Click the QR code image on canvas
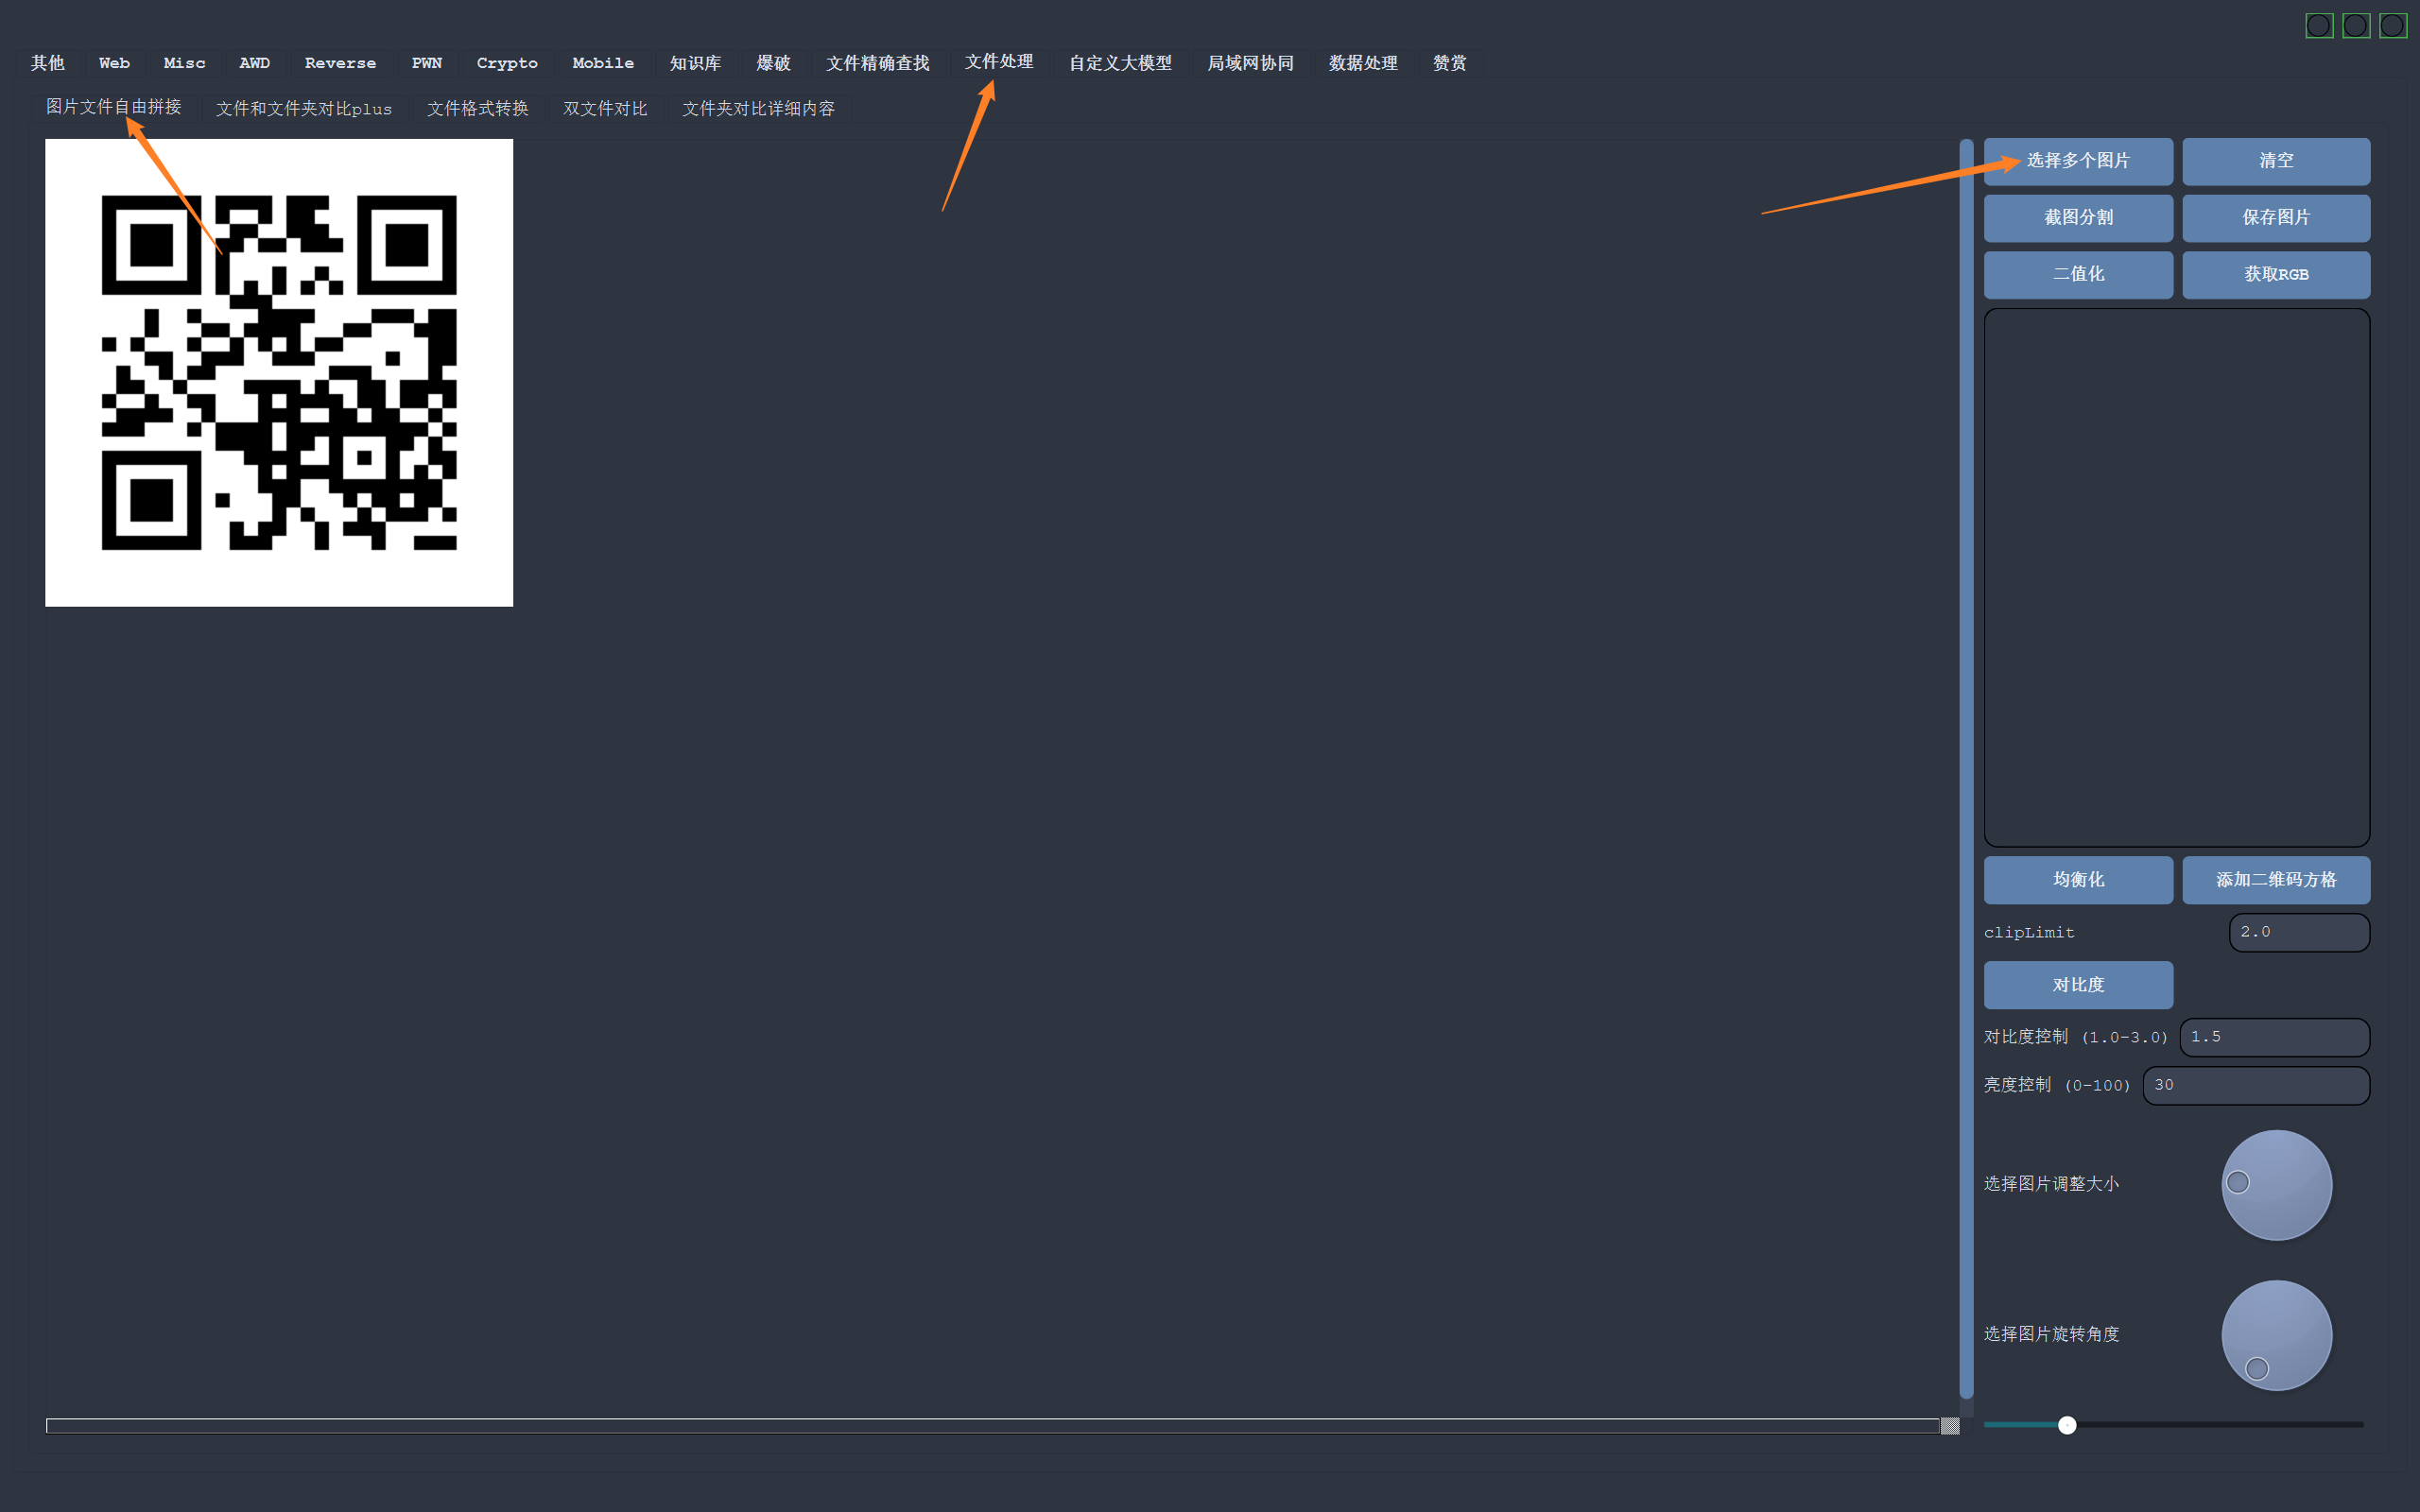Screen dimensions: 2420x1512 [279, 373]
